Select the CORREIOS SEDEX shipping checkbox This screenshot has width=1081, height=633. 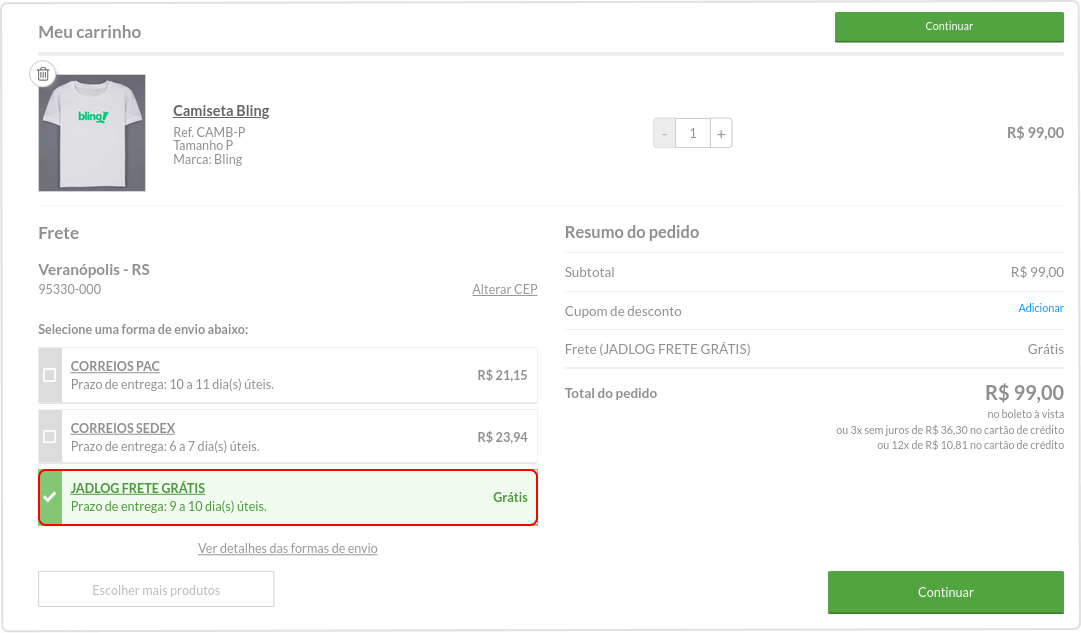tap(50, 436)
